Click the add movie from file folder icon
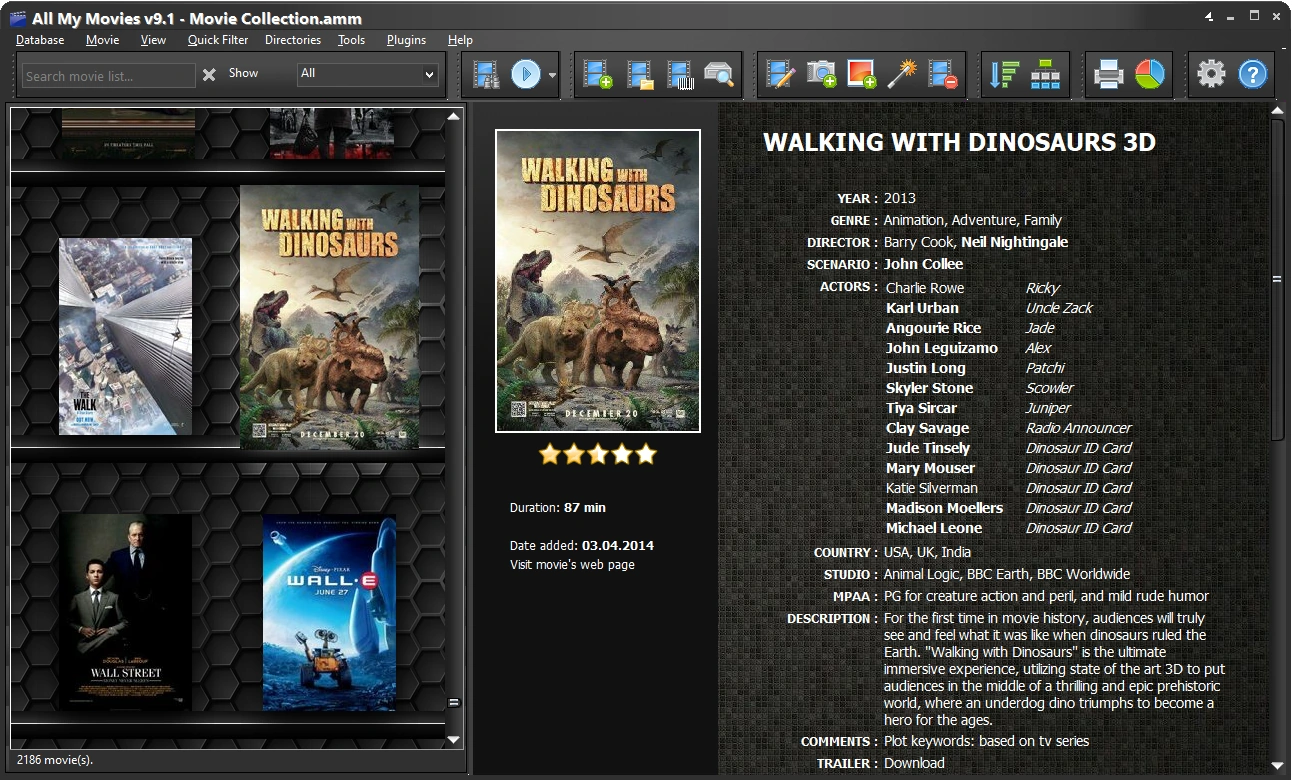This screenshot has height=782, width=1292. tap(640, 74)
